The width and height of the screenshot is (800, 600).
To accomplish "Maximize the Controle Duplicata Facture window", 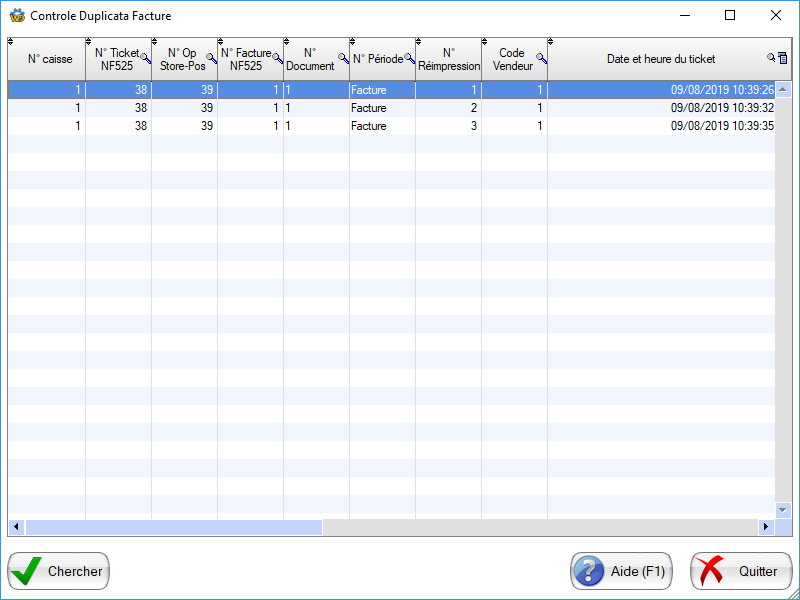I will 730,16.
